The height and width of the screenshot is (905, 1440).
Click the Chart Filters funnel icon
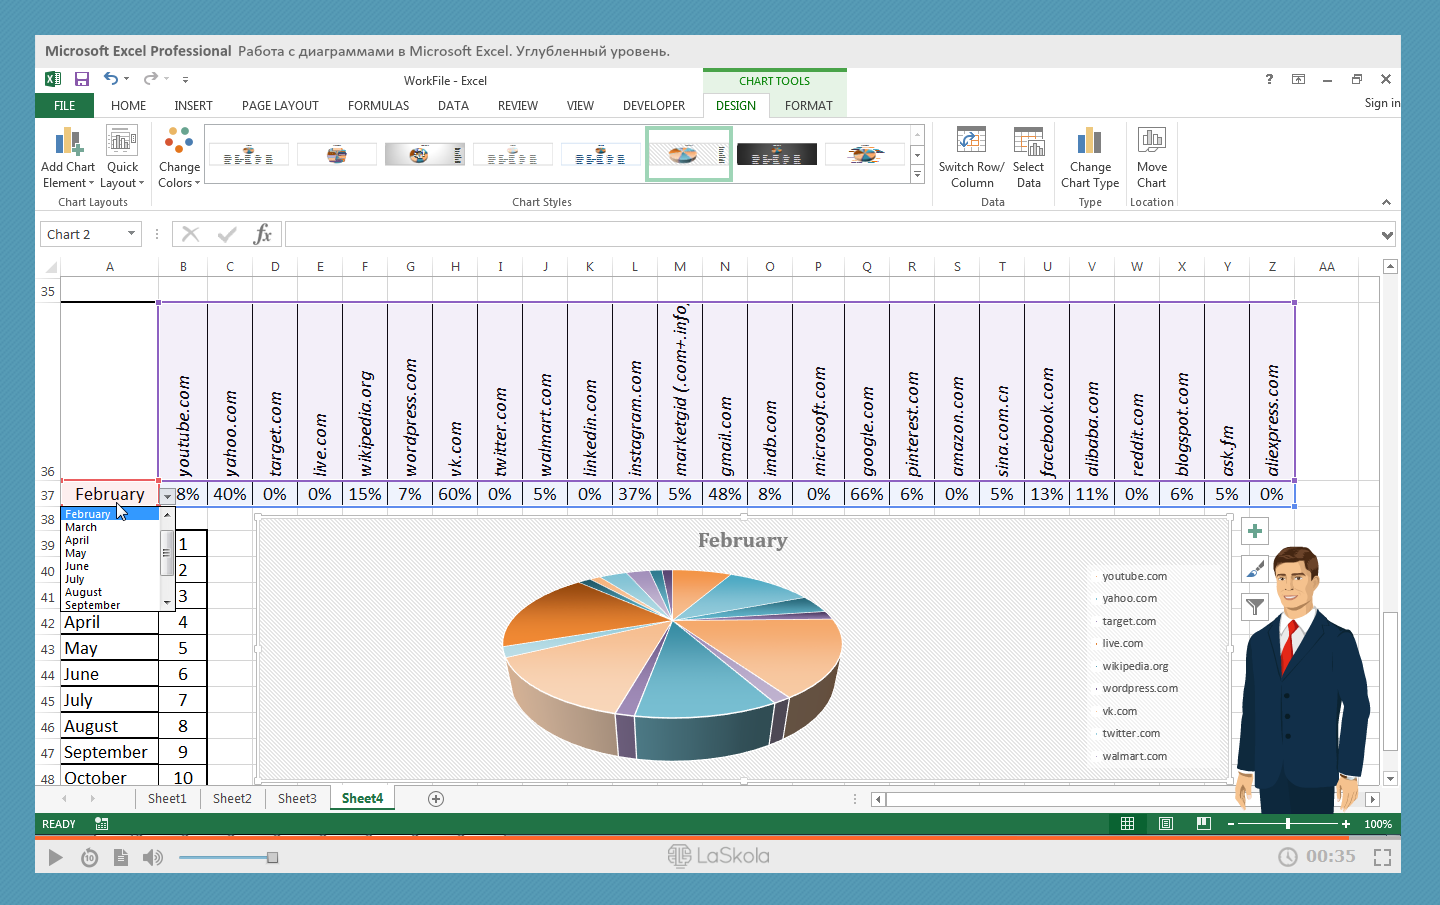coord(1255,606)
